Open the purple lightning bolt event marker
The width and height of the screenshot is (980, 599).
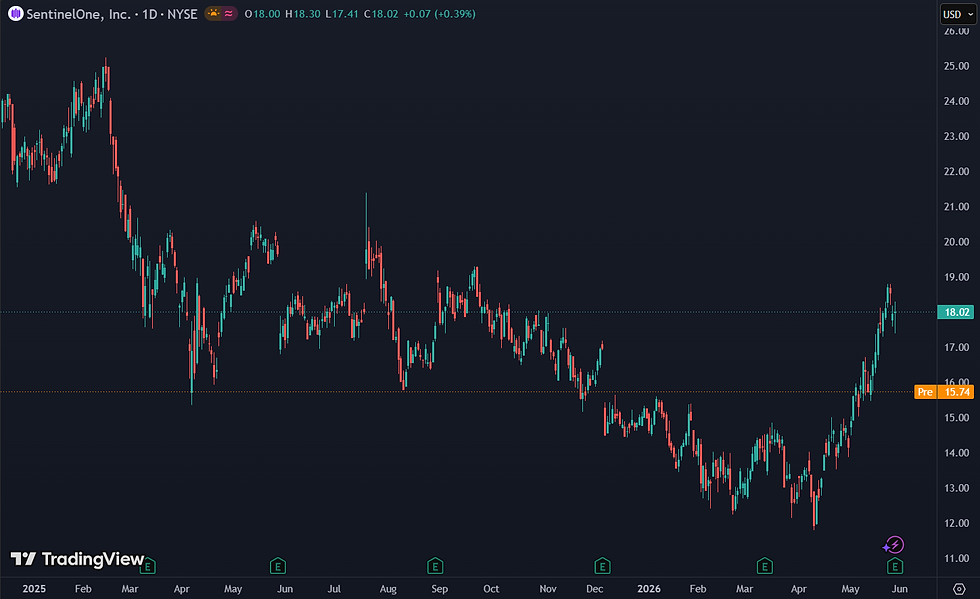pos(894,545)
